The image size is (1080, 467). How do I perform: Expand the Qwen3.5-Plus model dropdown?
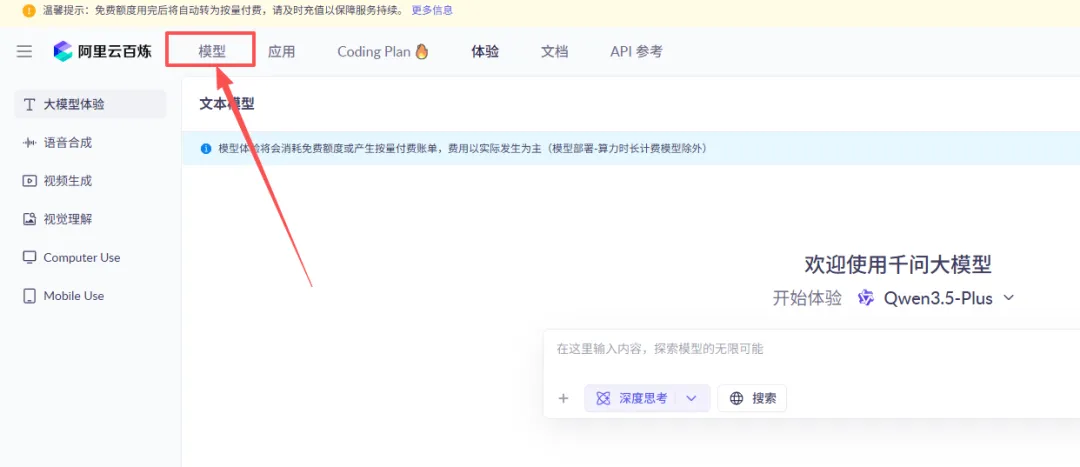click(936, 298)
